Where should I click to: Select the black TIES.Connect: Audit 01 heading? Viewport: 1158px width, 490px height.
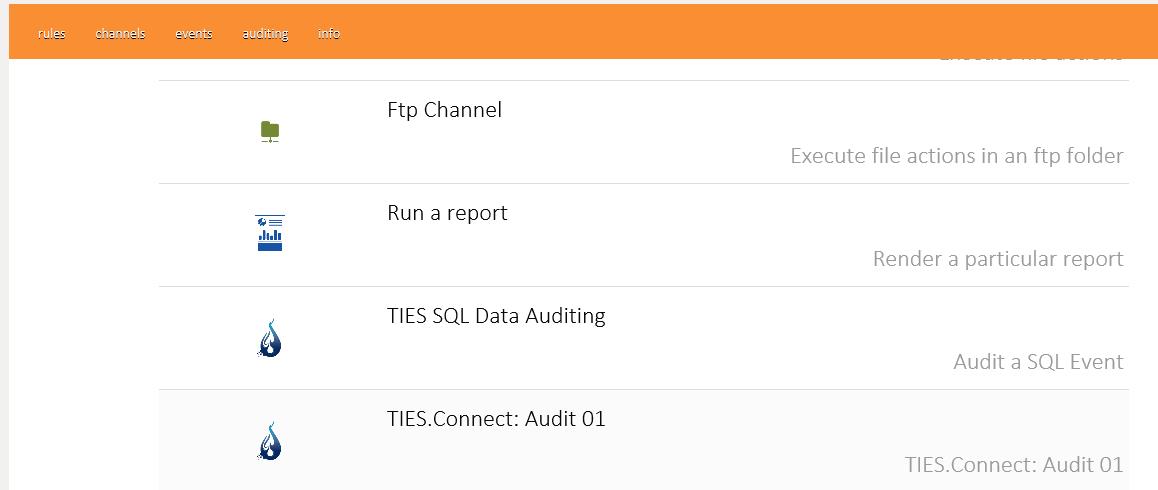(x=496, y=419)
